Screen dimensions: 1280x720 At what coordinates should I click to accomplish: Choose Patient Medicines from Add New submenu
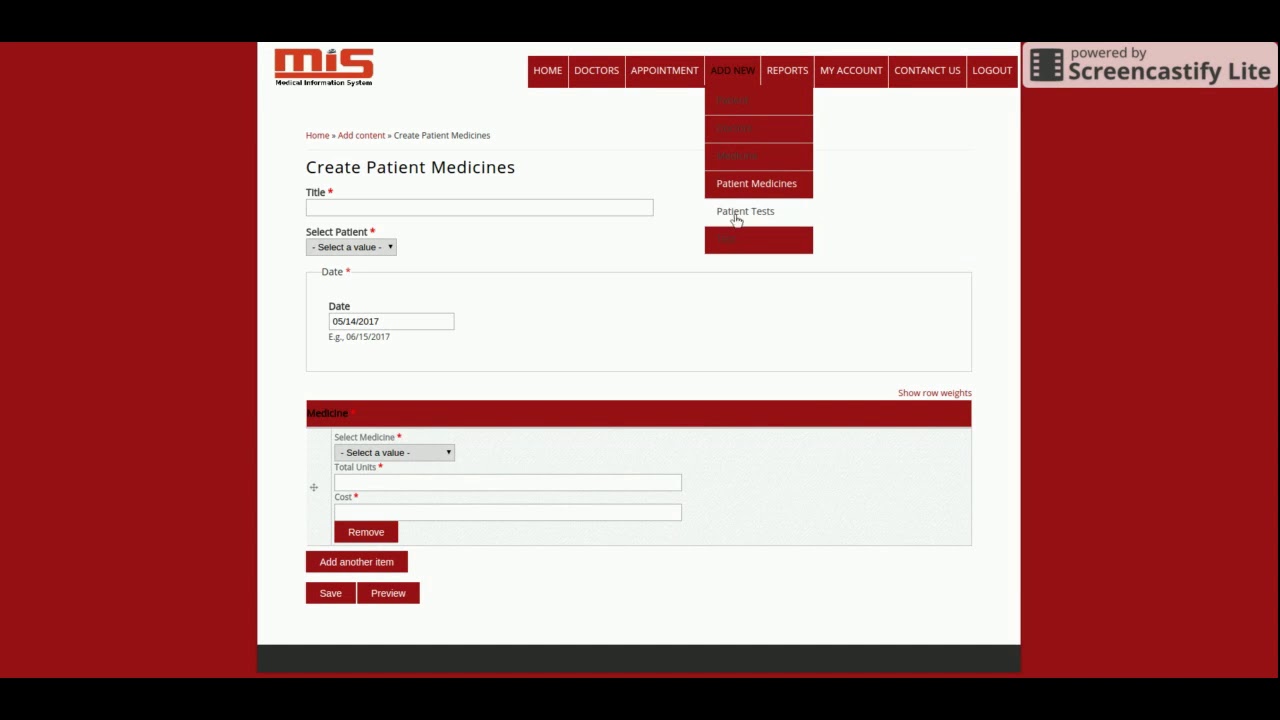(758, 184)
